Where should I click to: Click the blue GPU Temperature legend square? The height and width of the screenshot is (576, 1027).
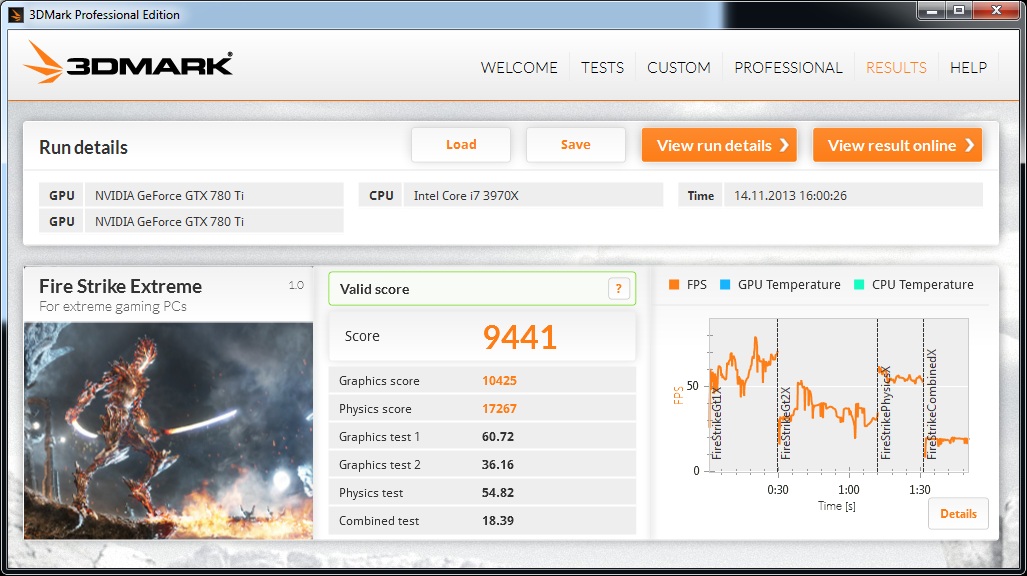tap(725, 284)
